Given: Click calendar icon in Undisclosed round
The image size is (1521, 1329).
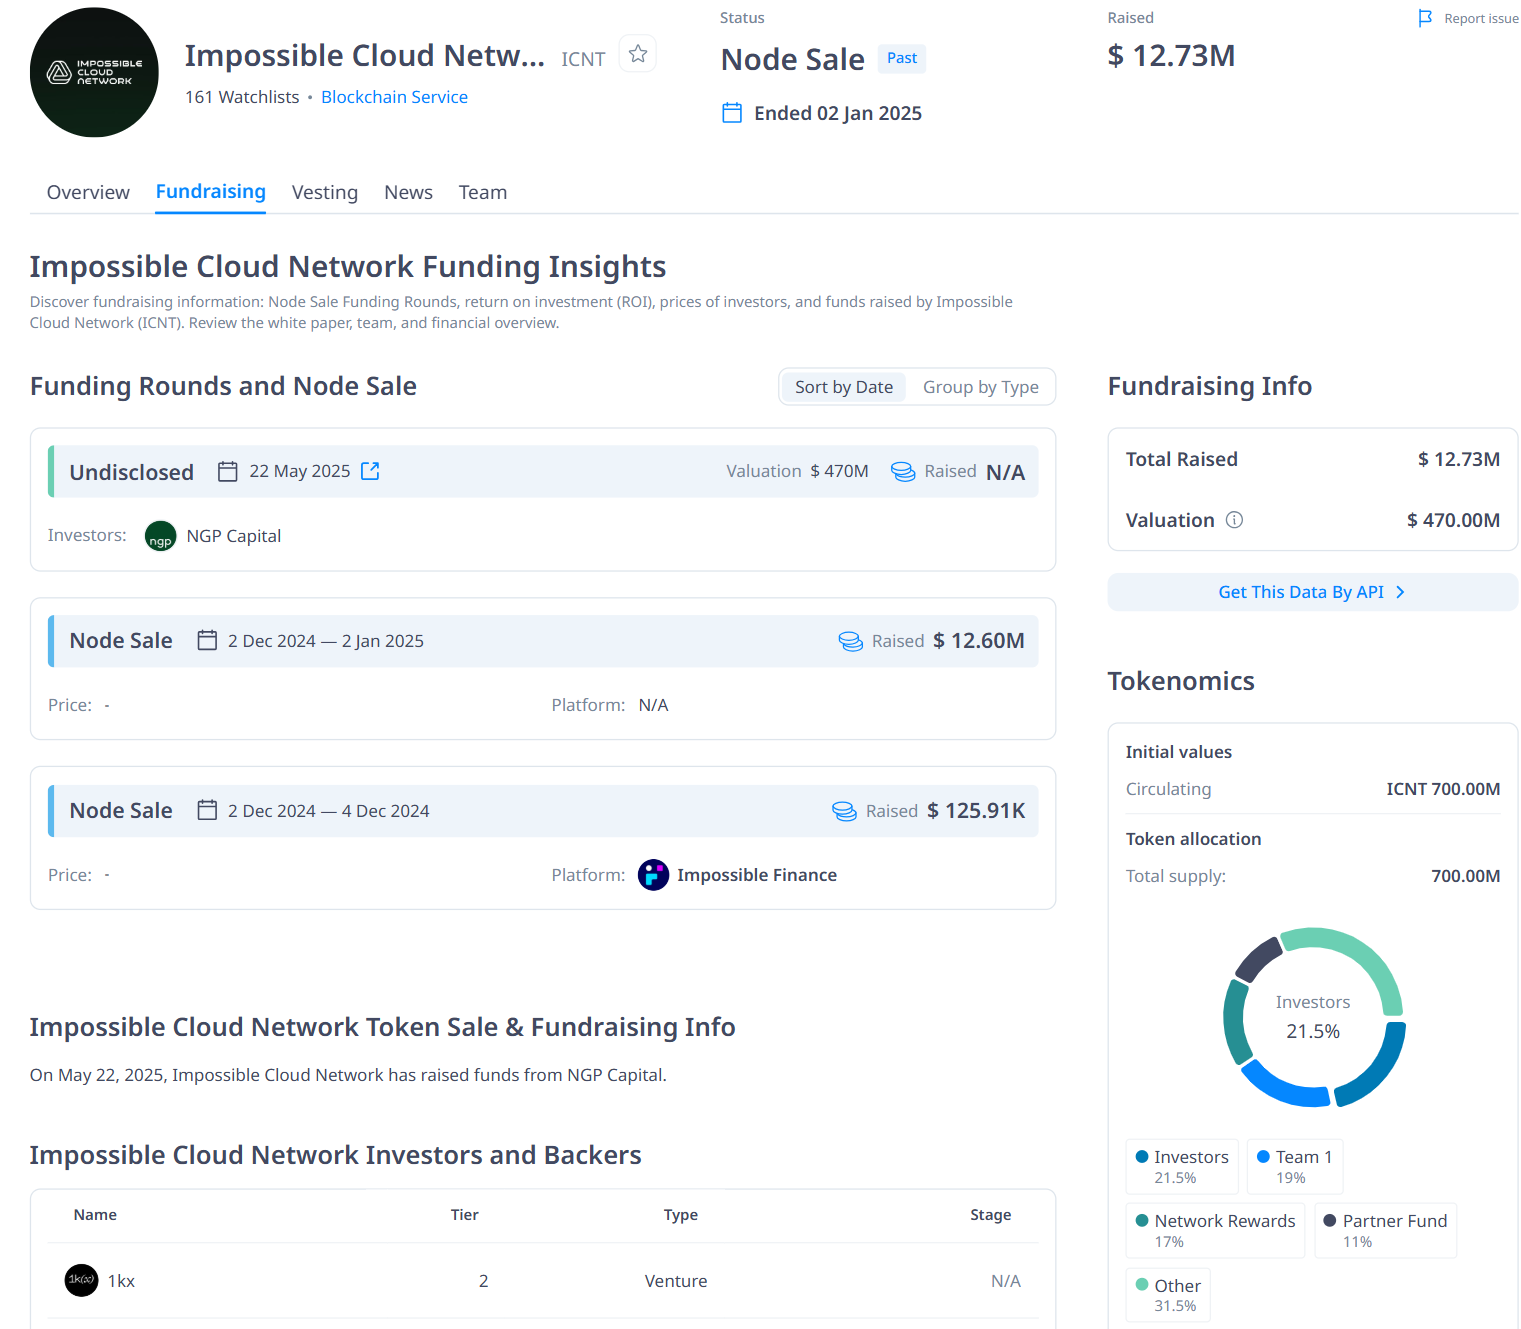Looking at the screenshot, I should click(x=228, y=471).
